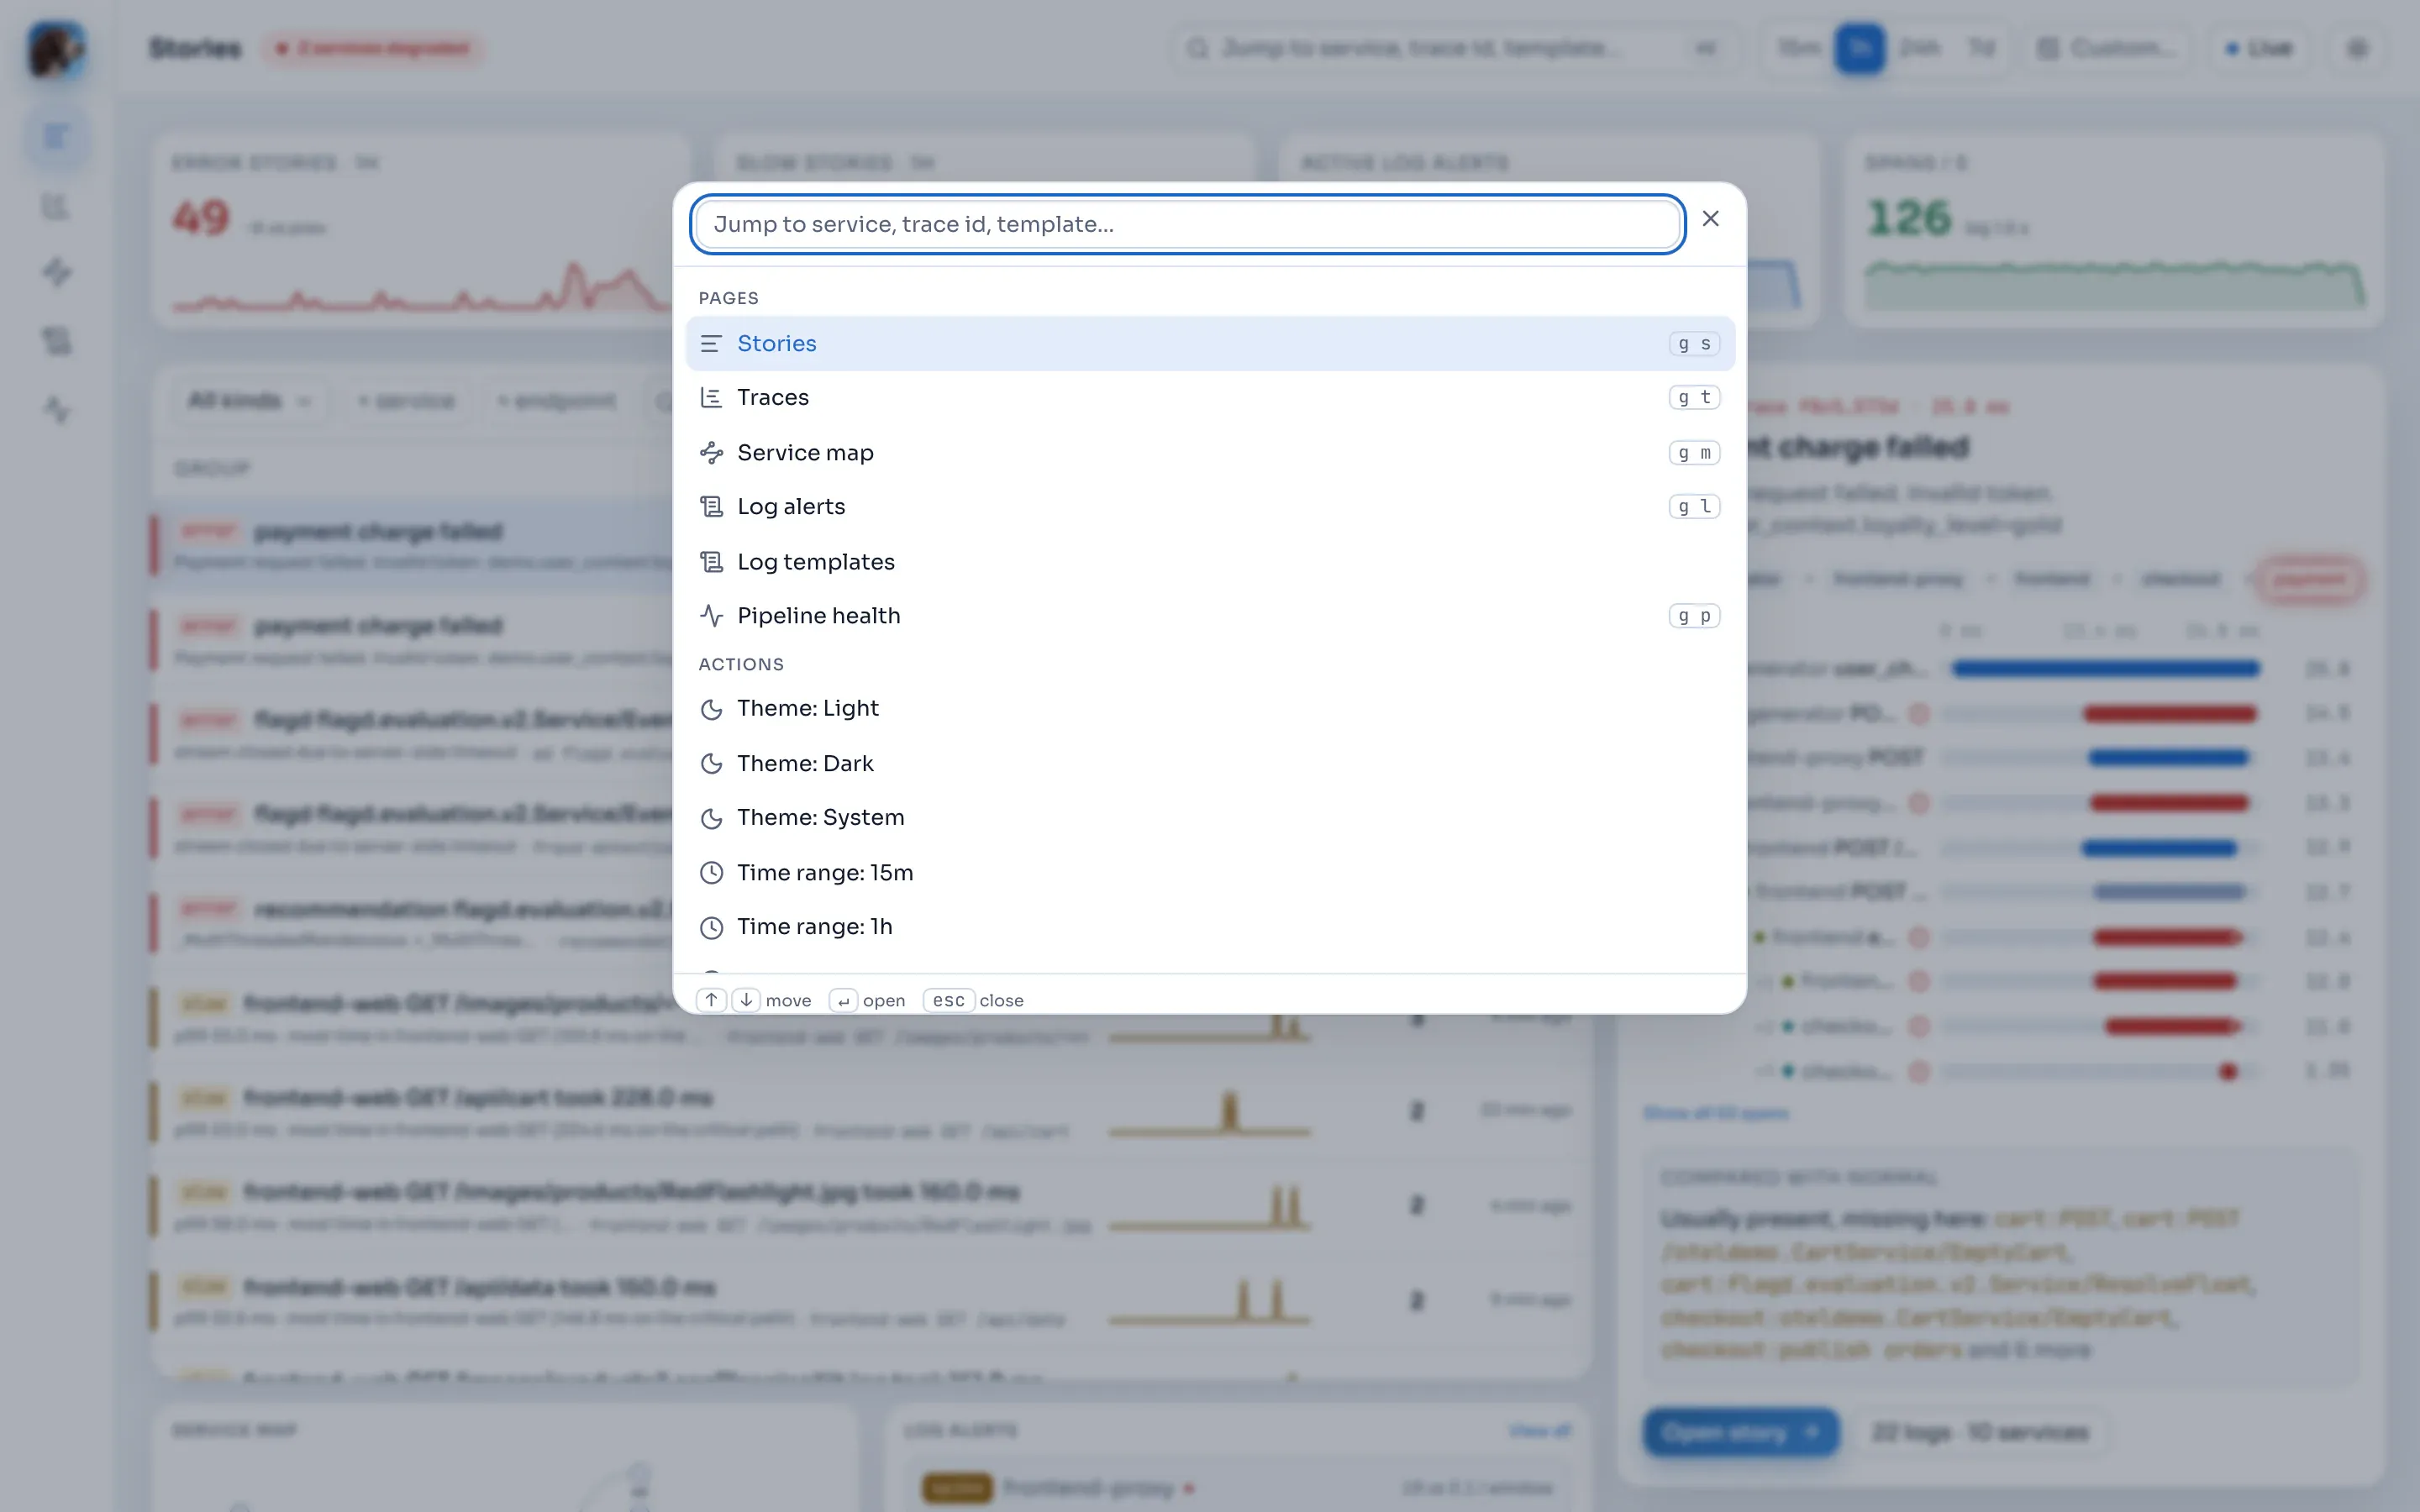Click the clock icon beside Time range: 15m
This screenshot has width=2420, height=1512.
click(x=711, y=873)
